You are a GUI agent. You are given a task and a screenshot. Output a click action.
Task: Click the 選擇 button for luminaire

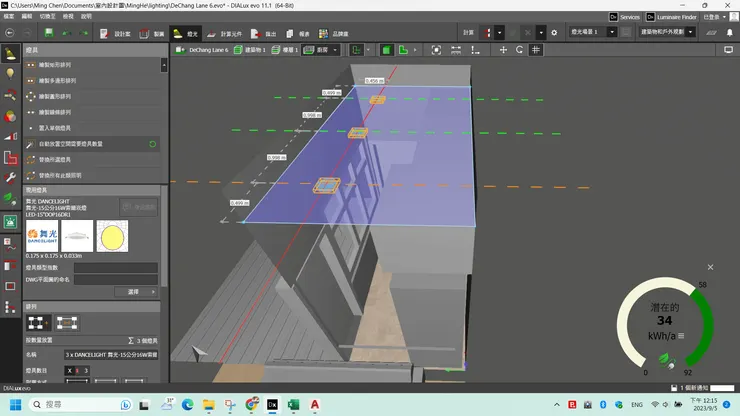pos(133,291)
